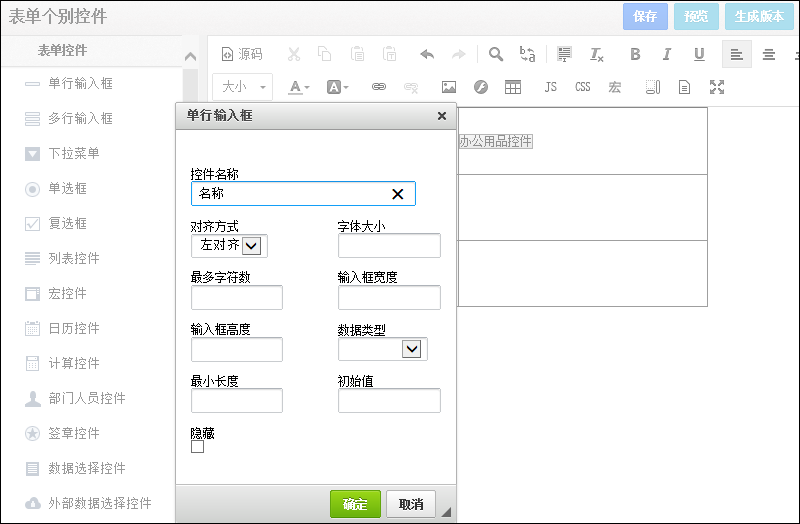Image resolution: width=800 pixels, height=524 pixels.
Task: Select 日历控件 item
Action: [62, 328]
